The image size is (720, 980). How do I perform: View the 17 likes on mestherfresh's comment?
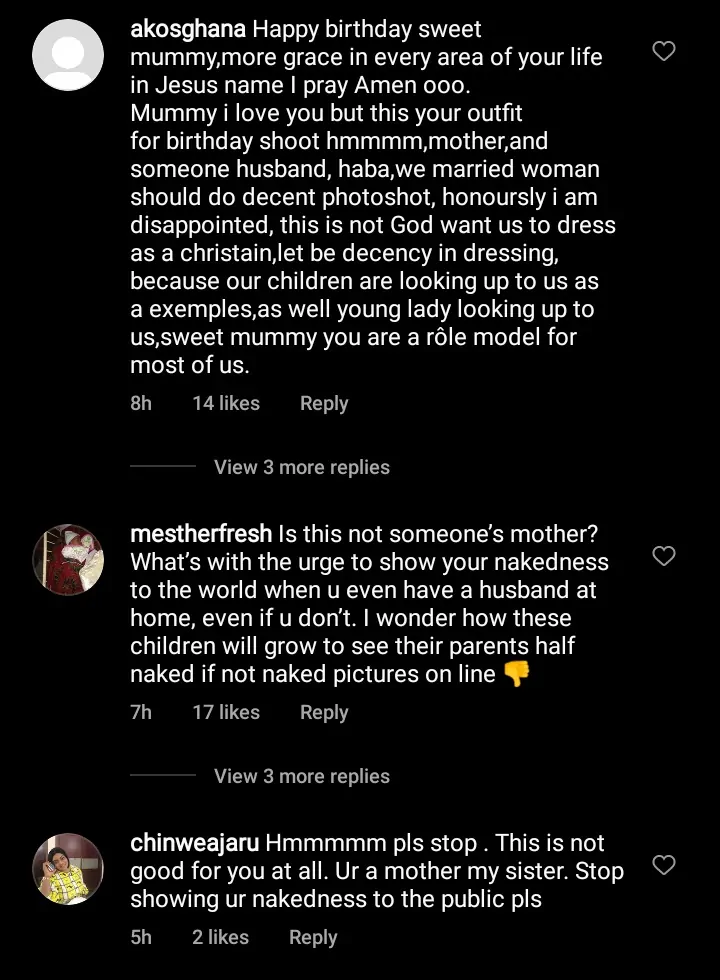pyautogui.click(x=226, y=712)
